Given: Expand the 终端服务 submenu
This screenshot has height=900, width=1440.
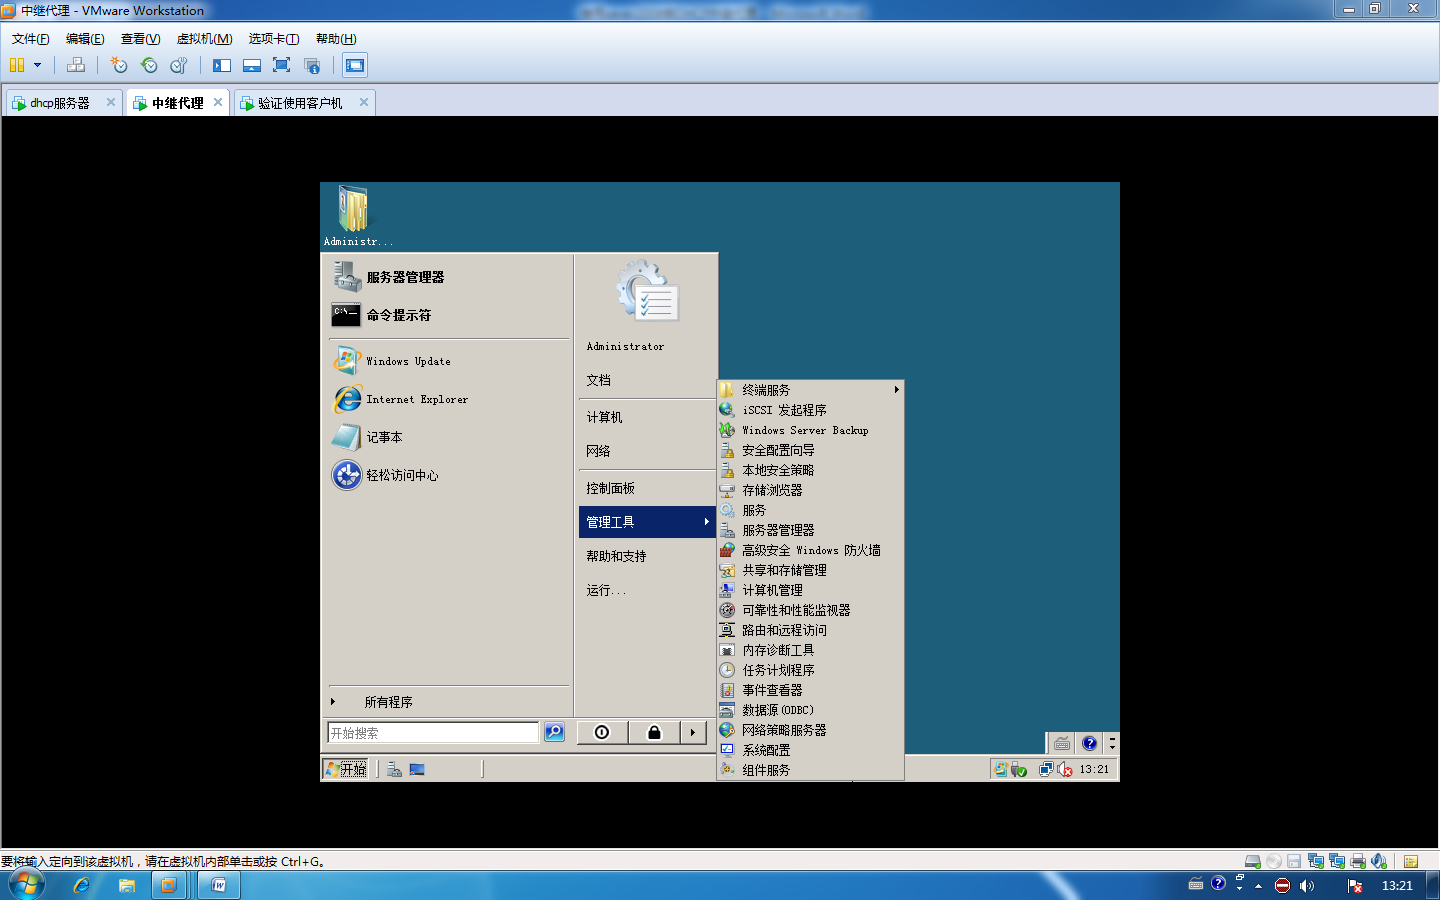Looking at the screenshot, I should [810, 390].
